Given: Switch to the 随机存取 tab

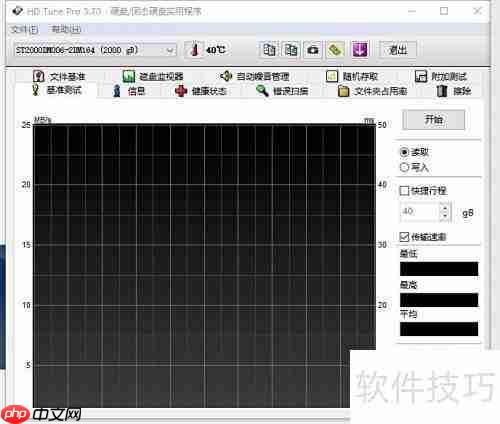Looking at the screenshot, I should point(352,77).
